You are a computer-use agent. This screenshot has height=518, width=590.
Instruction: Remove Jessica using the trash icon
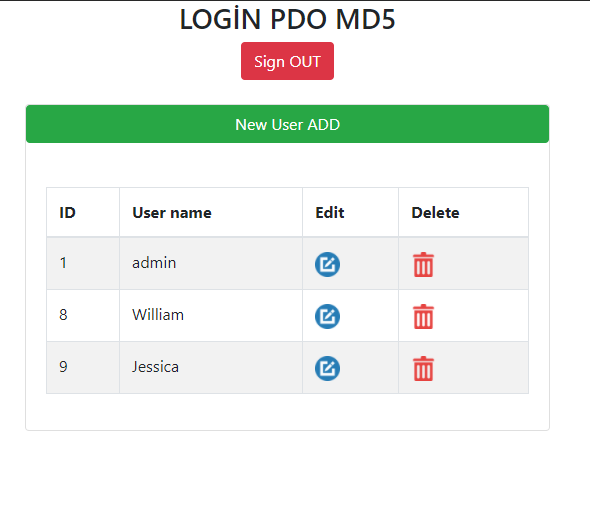click(x=423, y=368)
